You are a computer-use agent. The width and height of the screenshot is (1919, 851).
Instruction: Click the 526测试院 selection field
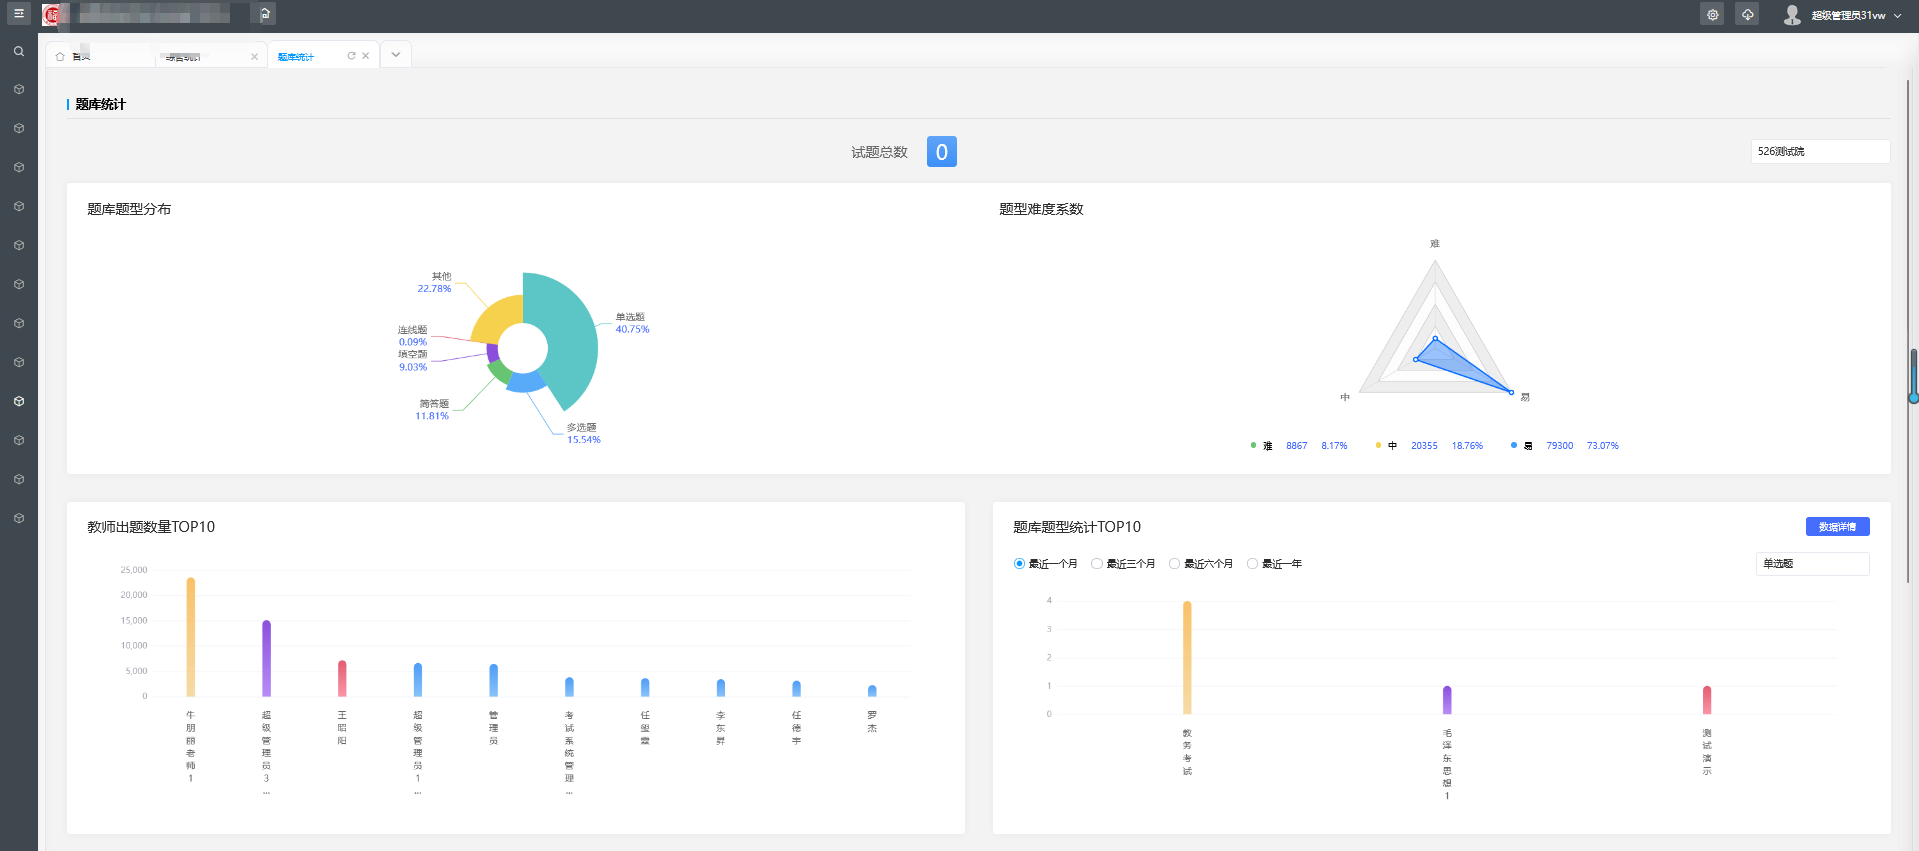(1819, 152)
